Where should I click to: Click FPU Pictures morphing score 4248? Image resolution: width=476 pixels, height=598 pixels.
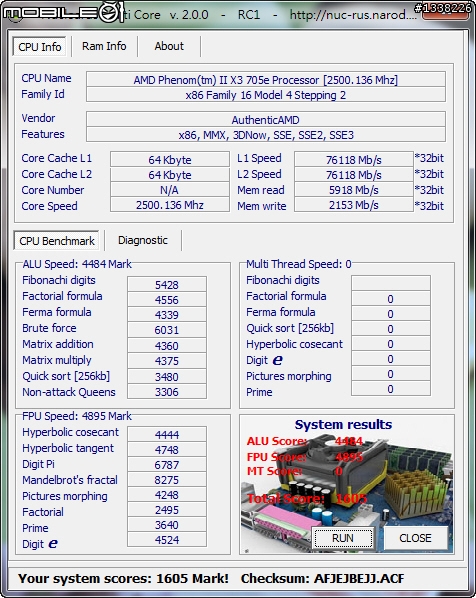pyautogui.click(x=167, y=495)
